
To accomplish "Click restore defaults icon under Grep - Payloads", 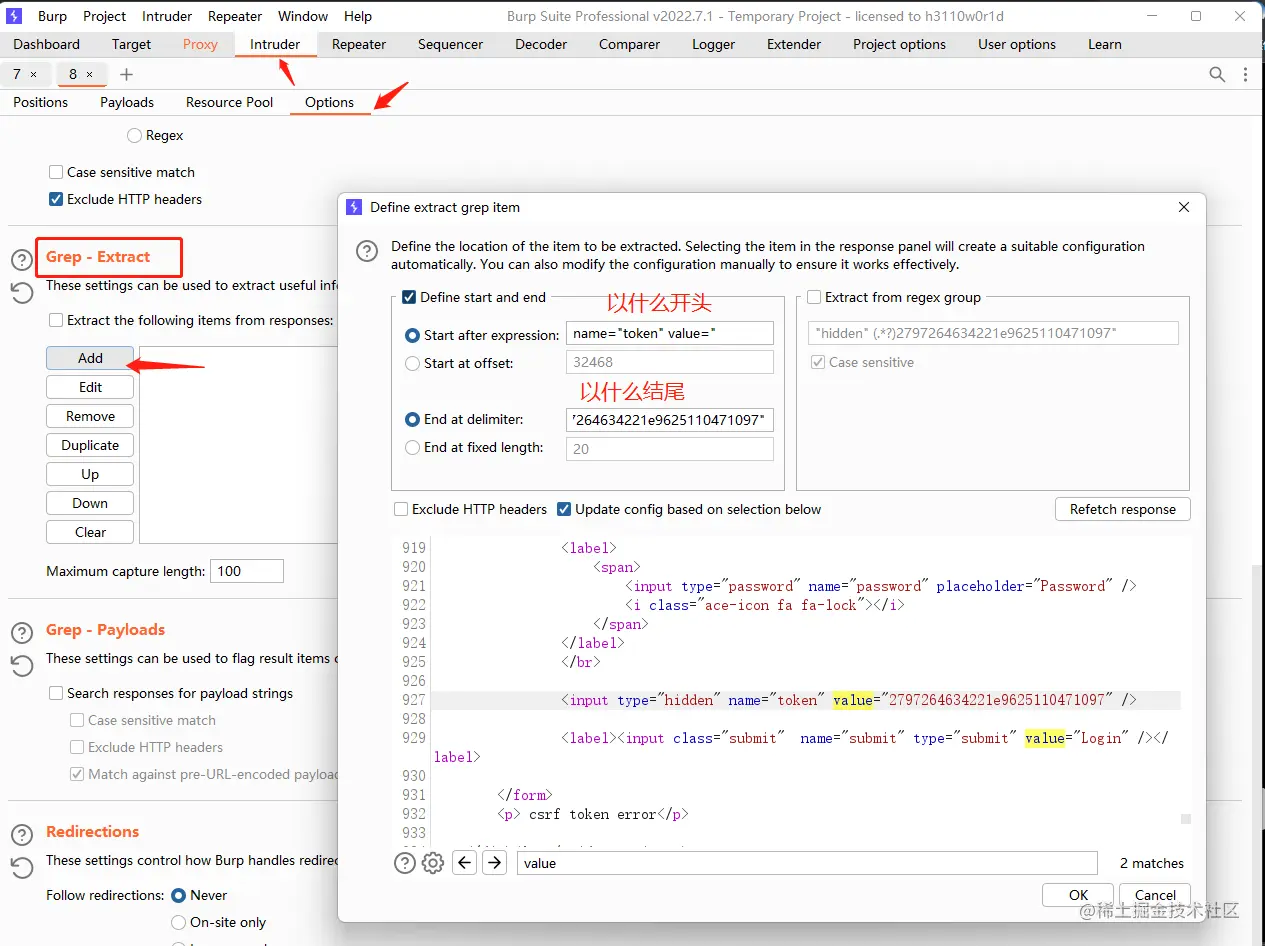I will coord(22,665).
